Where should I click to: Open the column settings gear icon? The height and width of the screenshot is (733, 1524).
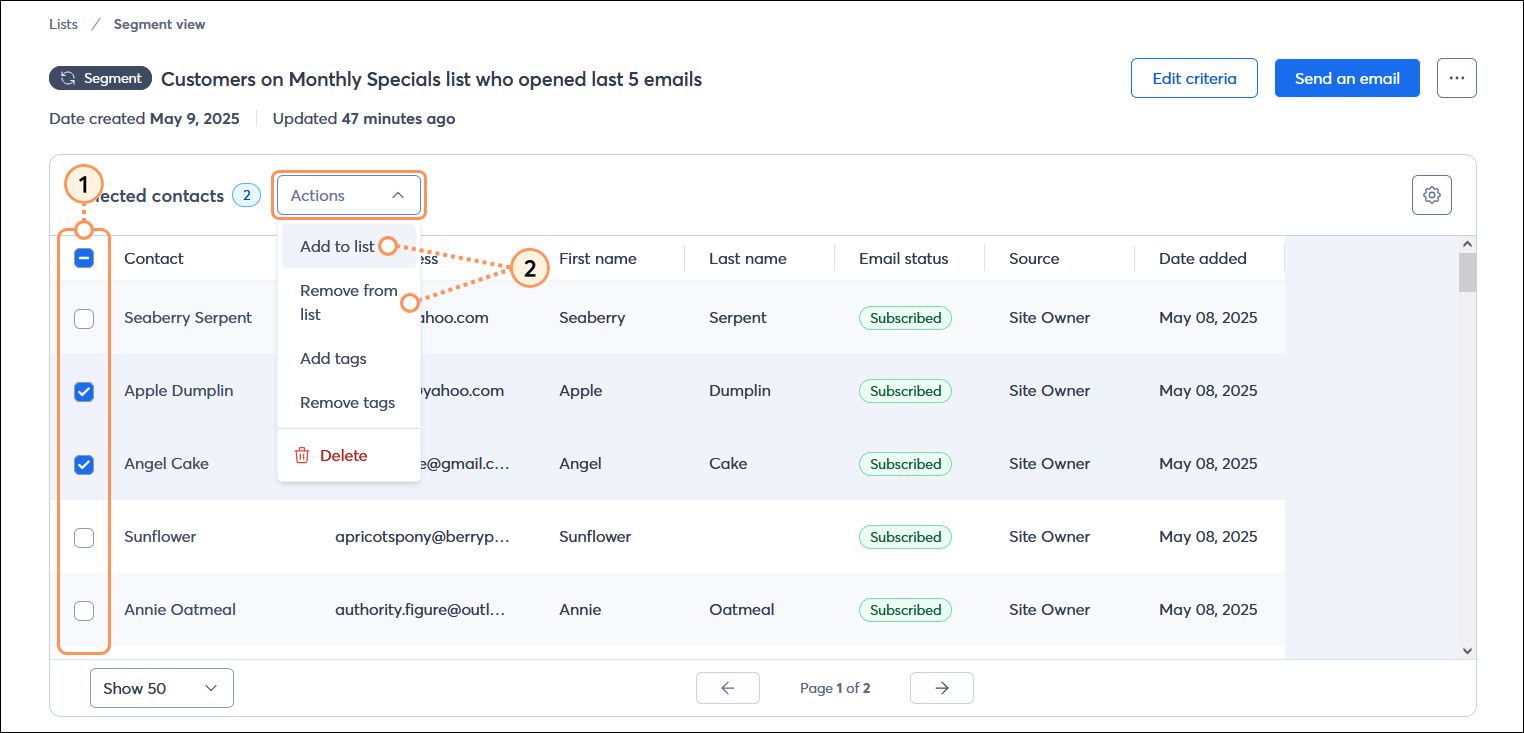[1431, 195]
